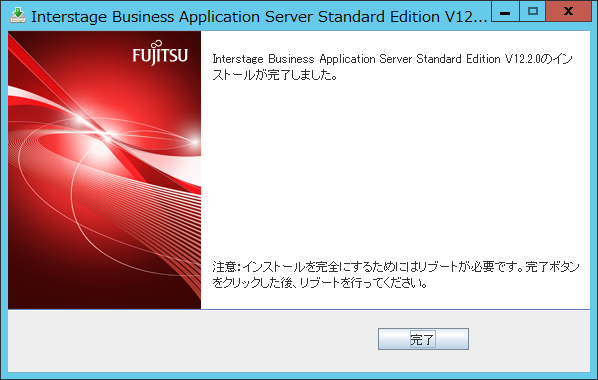The image size is (598, 380).
Task: Click the FUJITSU logo on the banner
Action: (x=160, y=53)
